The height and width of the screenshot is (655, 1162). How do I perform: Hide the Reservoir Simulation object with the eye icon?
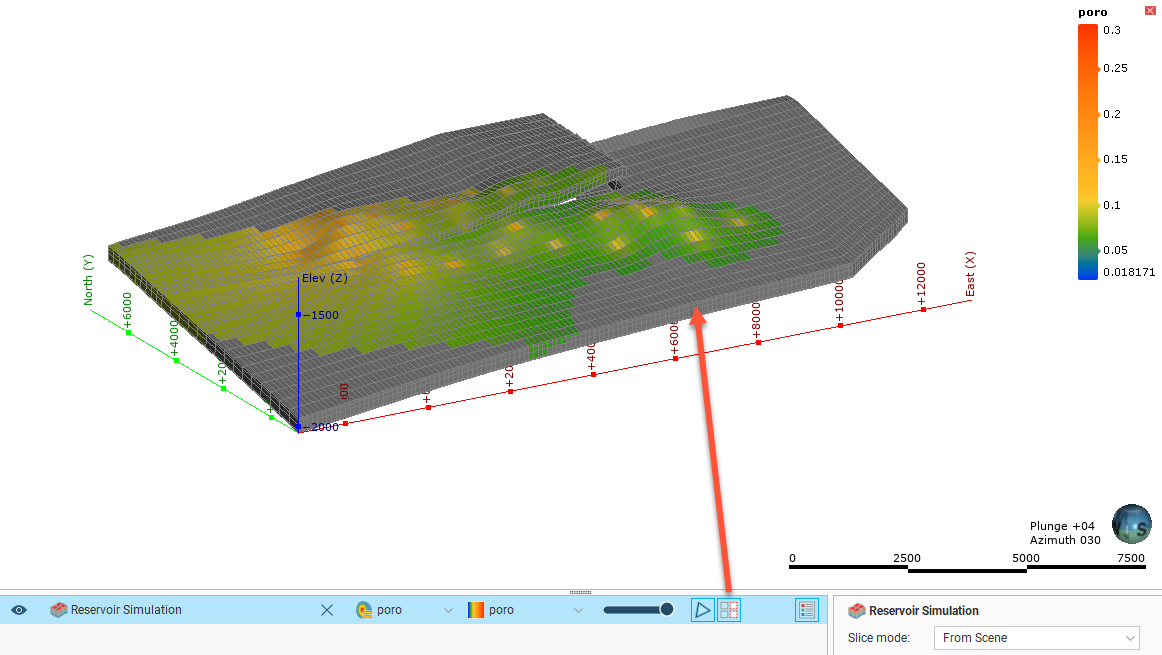coord(19,610)
